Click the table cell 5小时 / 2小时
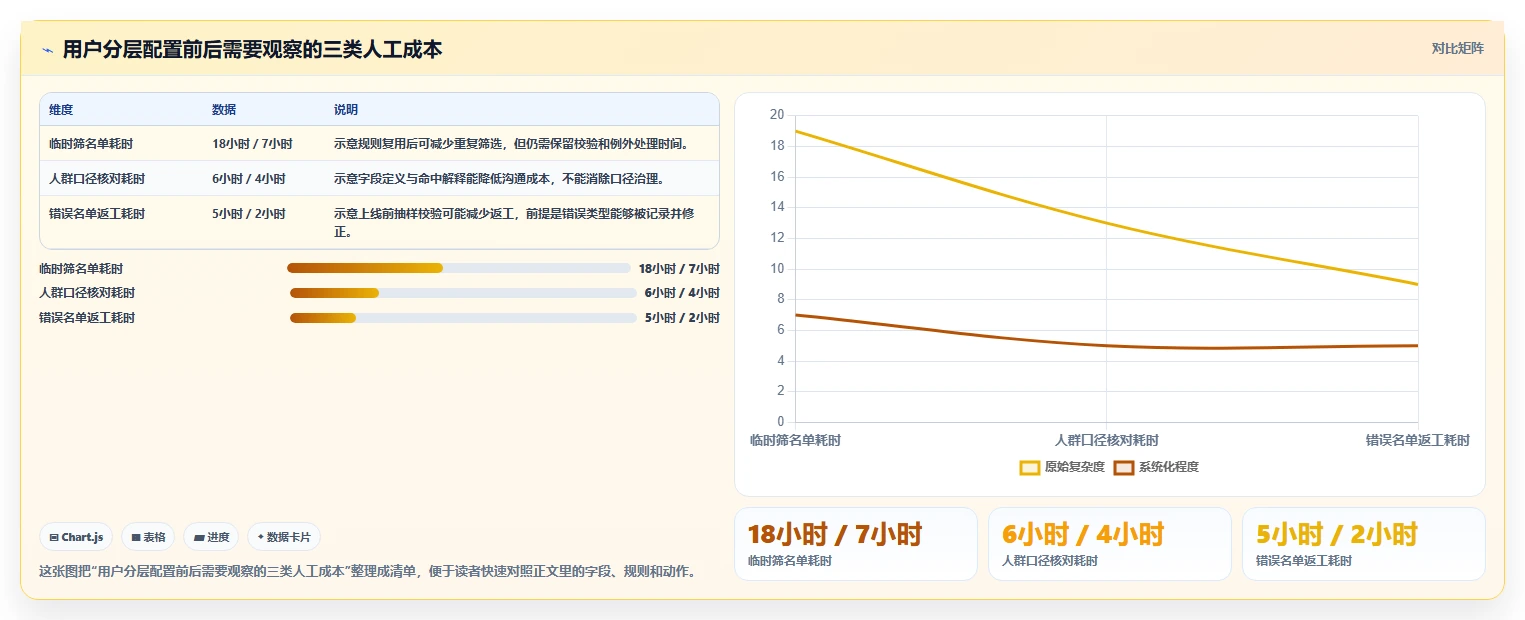The image size is (1525, 620). [249, 214]
